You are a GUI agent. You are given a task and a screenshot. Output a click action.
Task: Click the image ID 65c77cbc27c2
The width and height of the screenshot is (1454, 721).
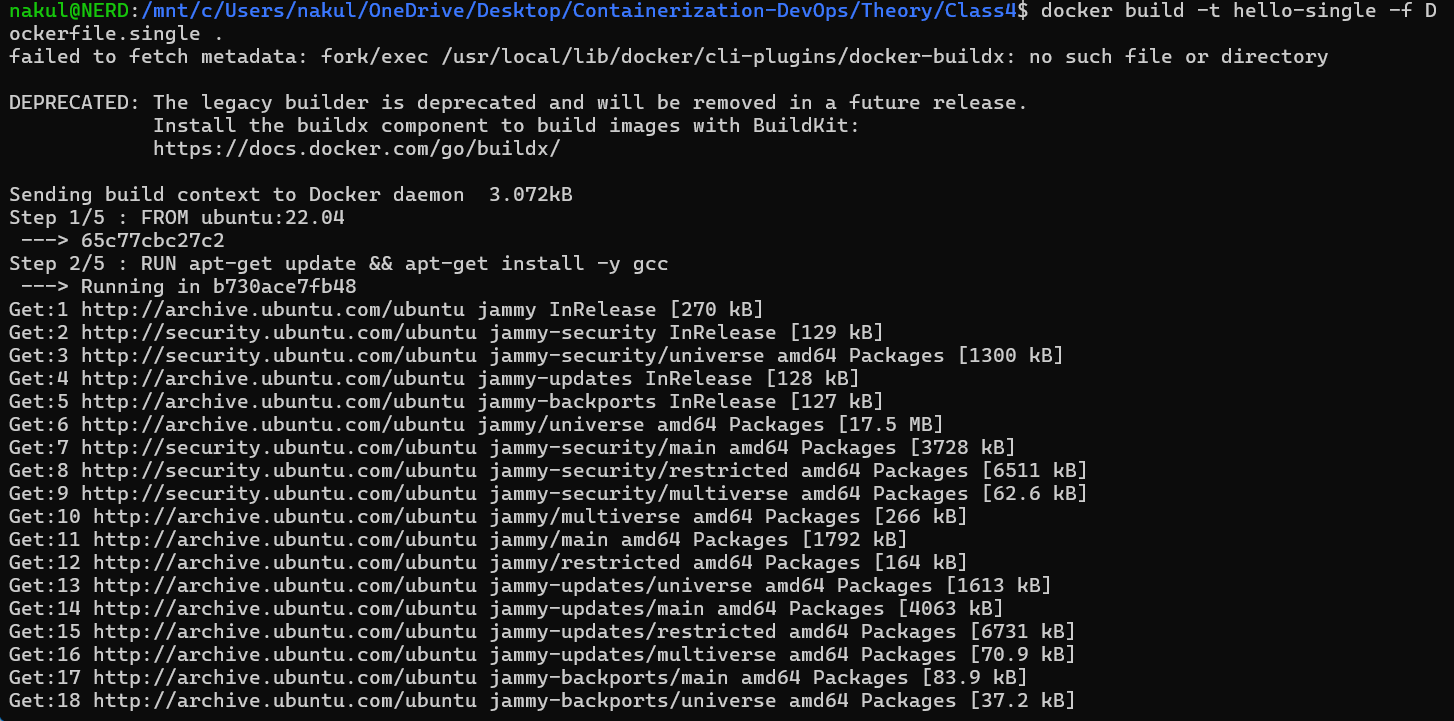[152, 241]
